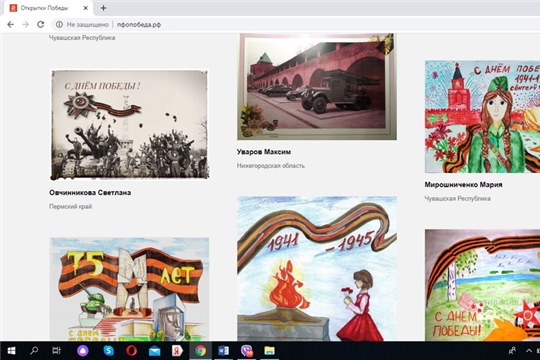Open Овчинникова Светлана's black-and-white postcard
Screen dimensions: 540x360
129,125
